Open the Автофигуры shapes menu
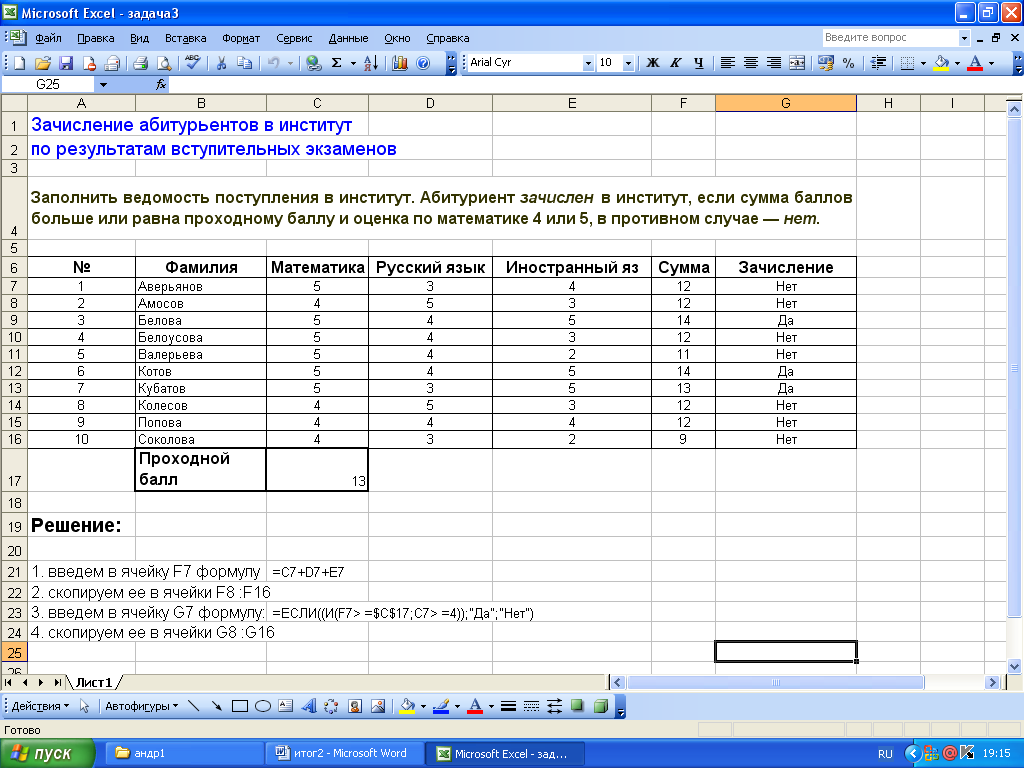The width and height of the screenshot is (1024, 768). [142, 706]
